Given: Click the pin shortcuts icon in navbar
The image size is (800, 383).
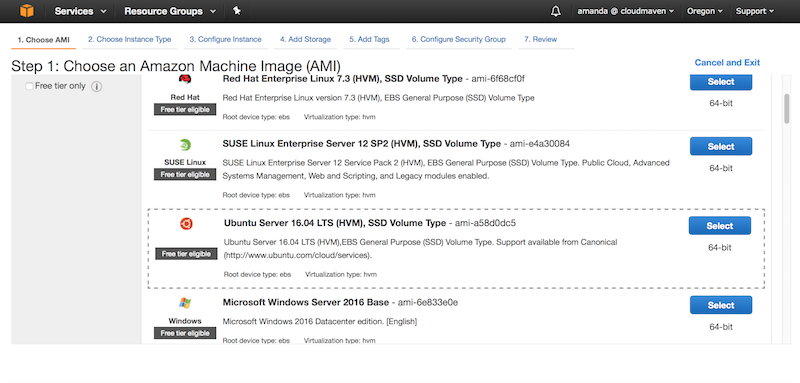Looking at the screenshot, I should (236, 11).
